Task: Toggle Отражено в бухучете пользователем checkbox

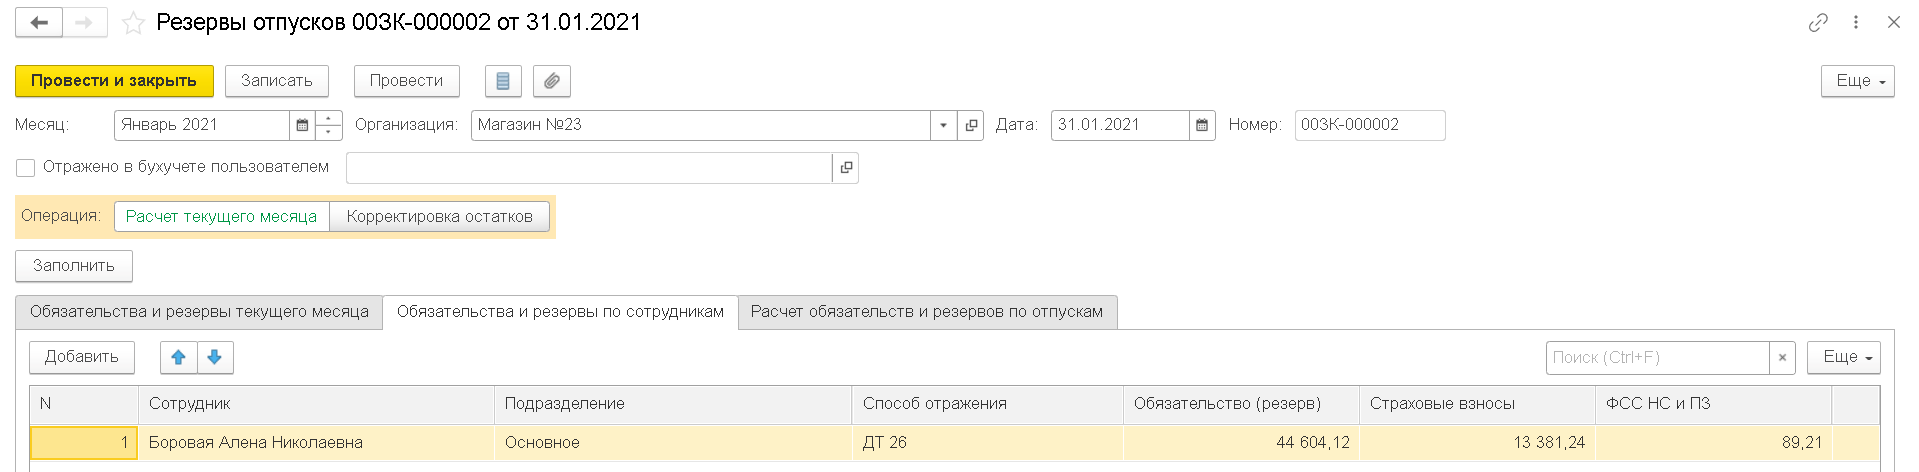Action: pyautogui.click(x=26, y=168)
